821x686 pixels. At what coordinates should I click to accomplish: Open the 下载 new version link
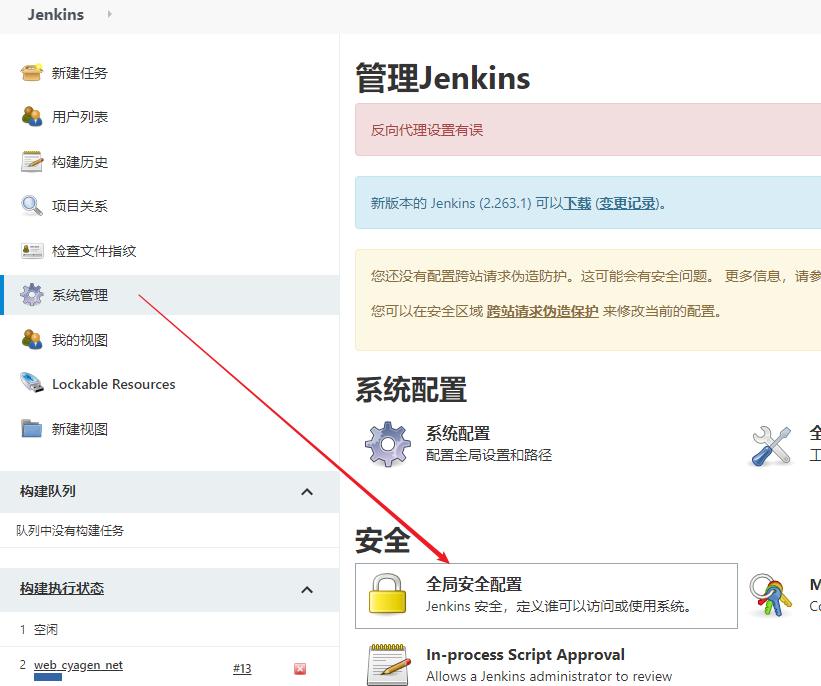(577, 203)
